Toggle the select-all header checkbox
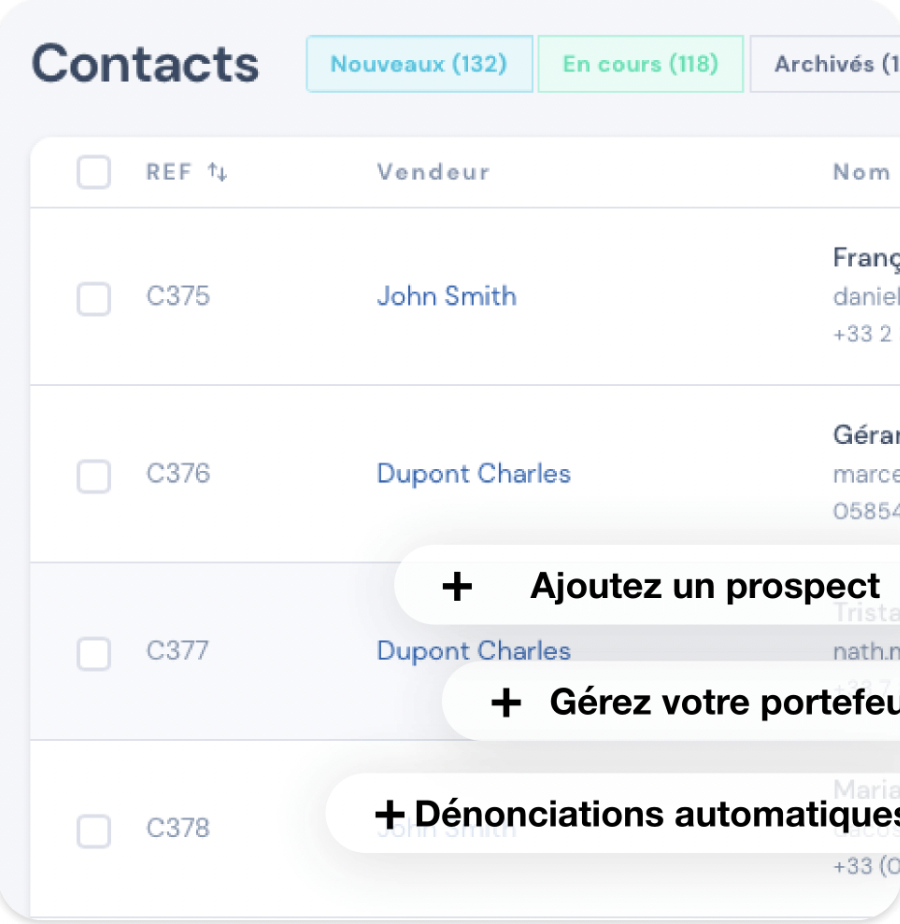 click(94, 172)
